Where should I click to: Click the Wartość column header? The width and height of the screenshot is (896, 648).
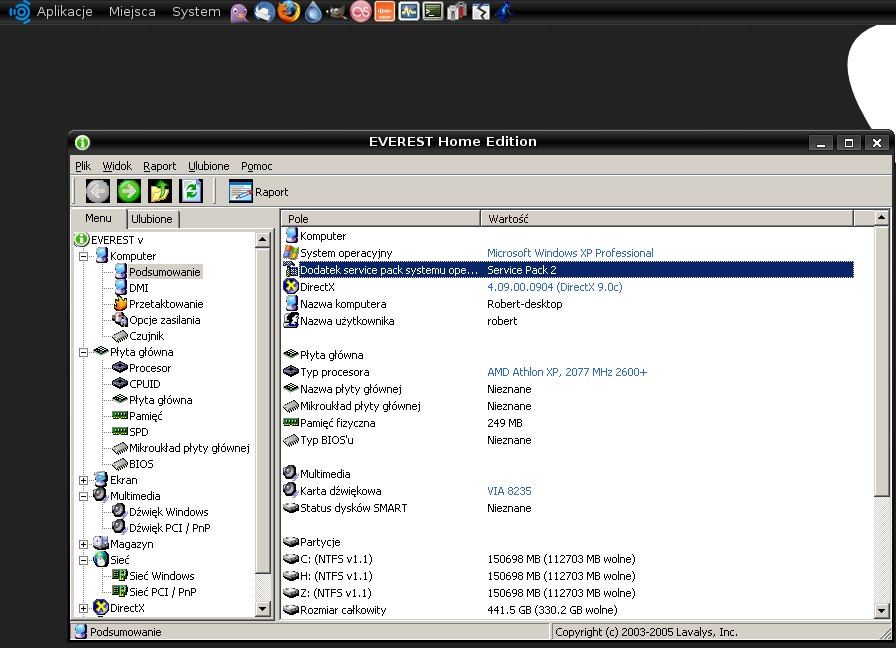(667, 218)
